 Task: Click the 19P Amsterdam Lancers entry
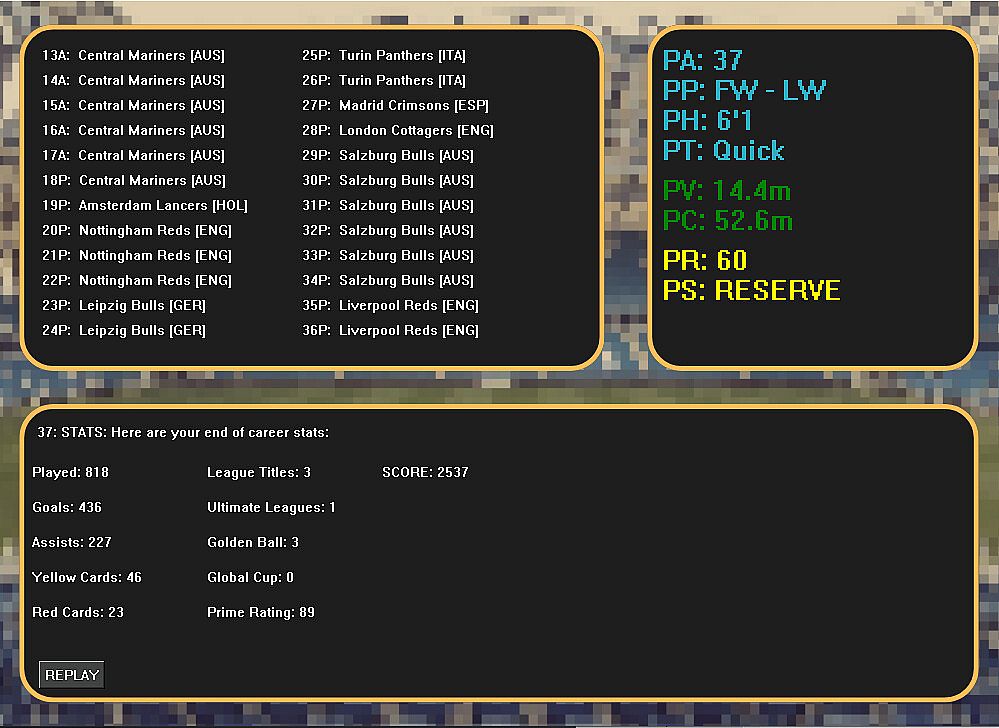click(x=144, y=206)
